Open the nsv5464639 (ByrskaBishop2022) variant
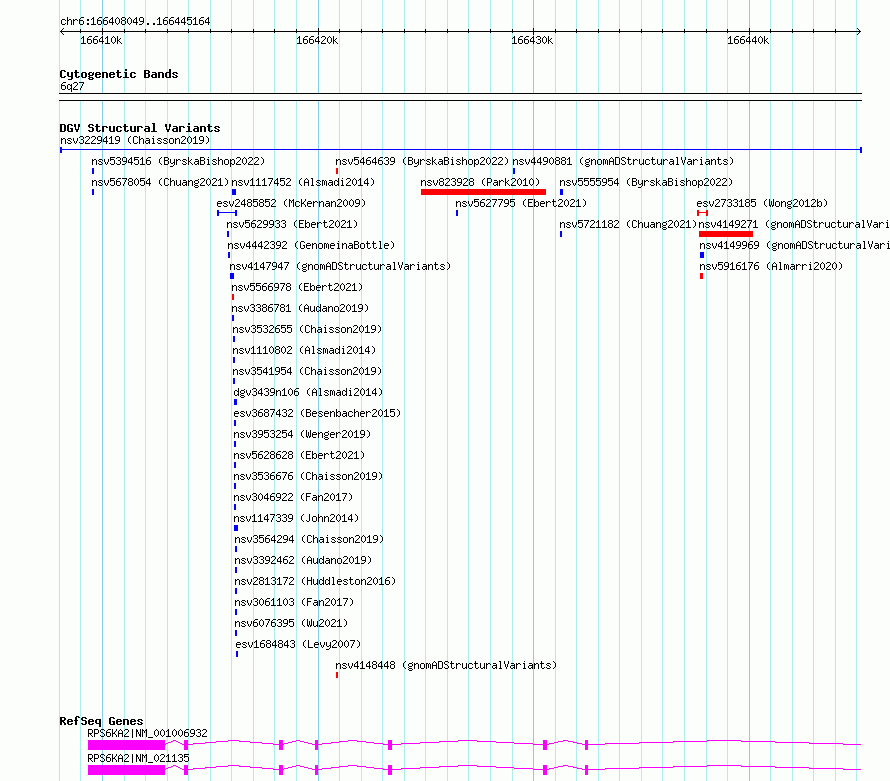Screen dimensions: 890x781 point(422,161)
